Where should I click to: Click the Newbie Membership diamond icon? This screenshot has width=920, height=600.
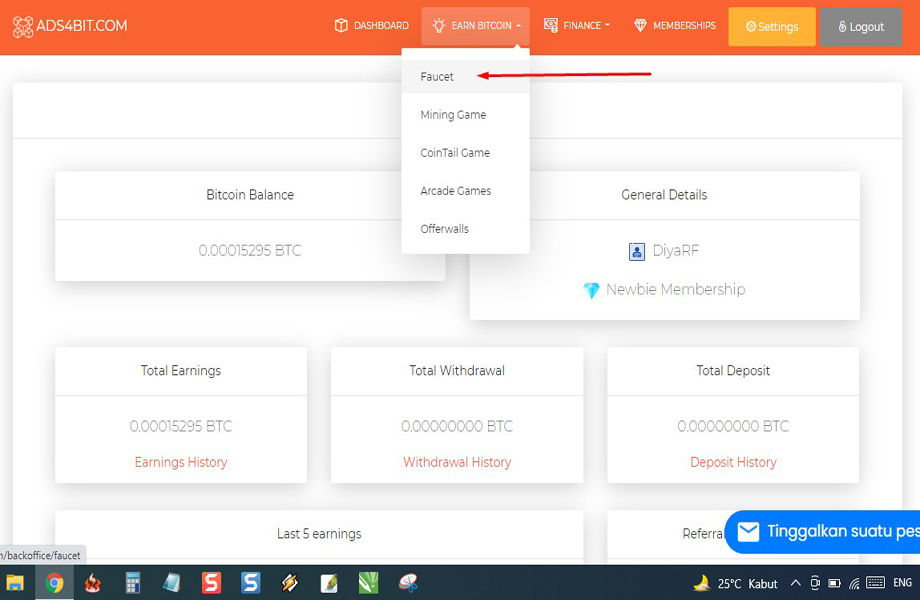coord(591,290)
